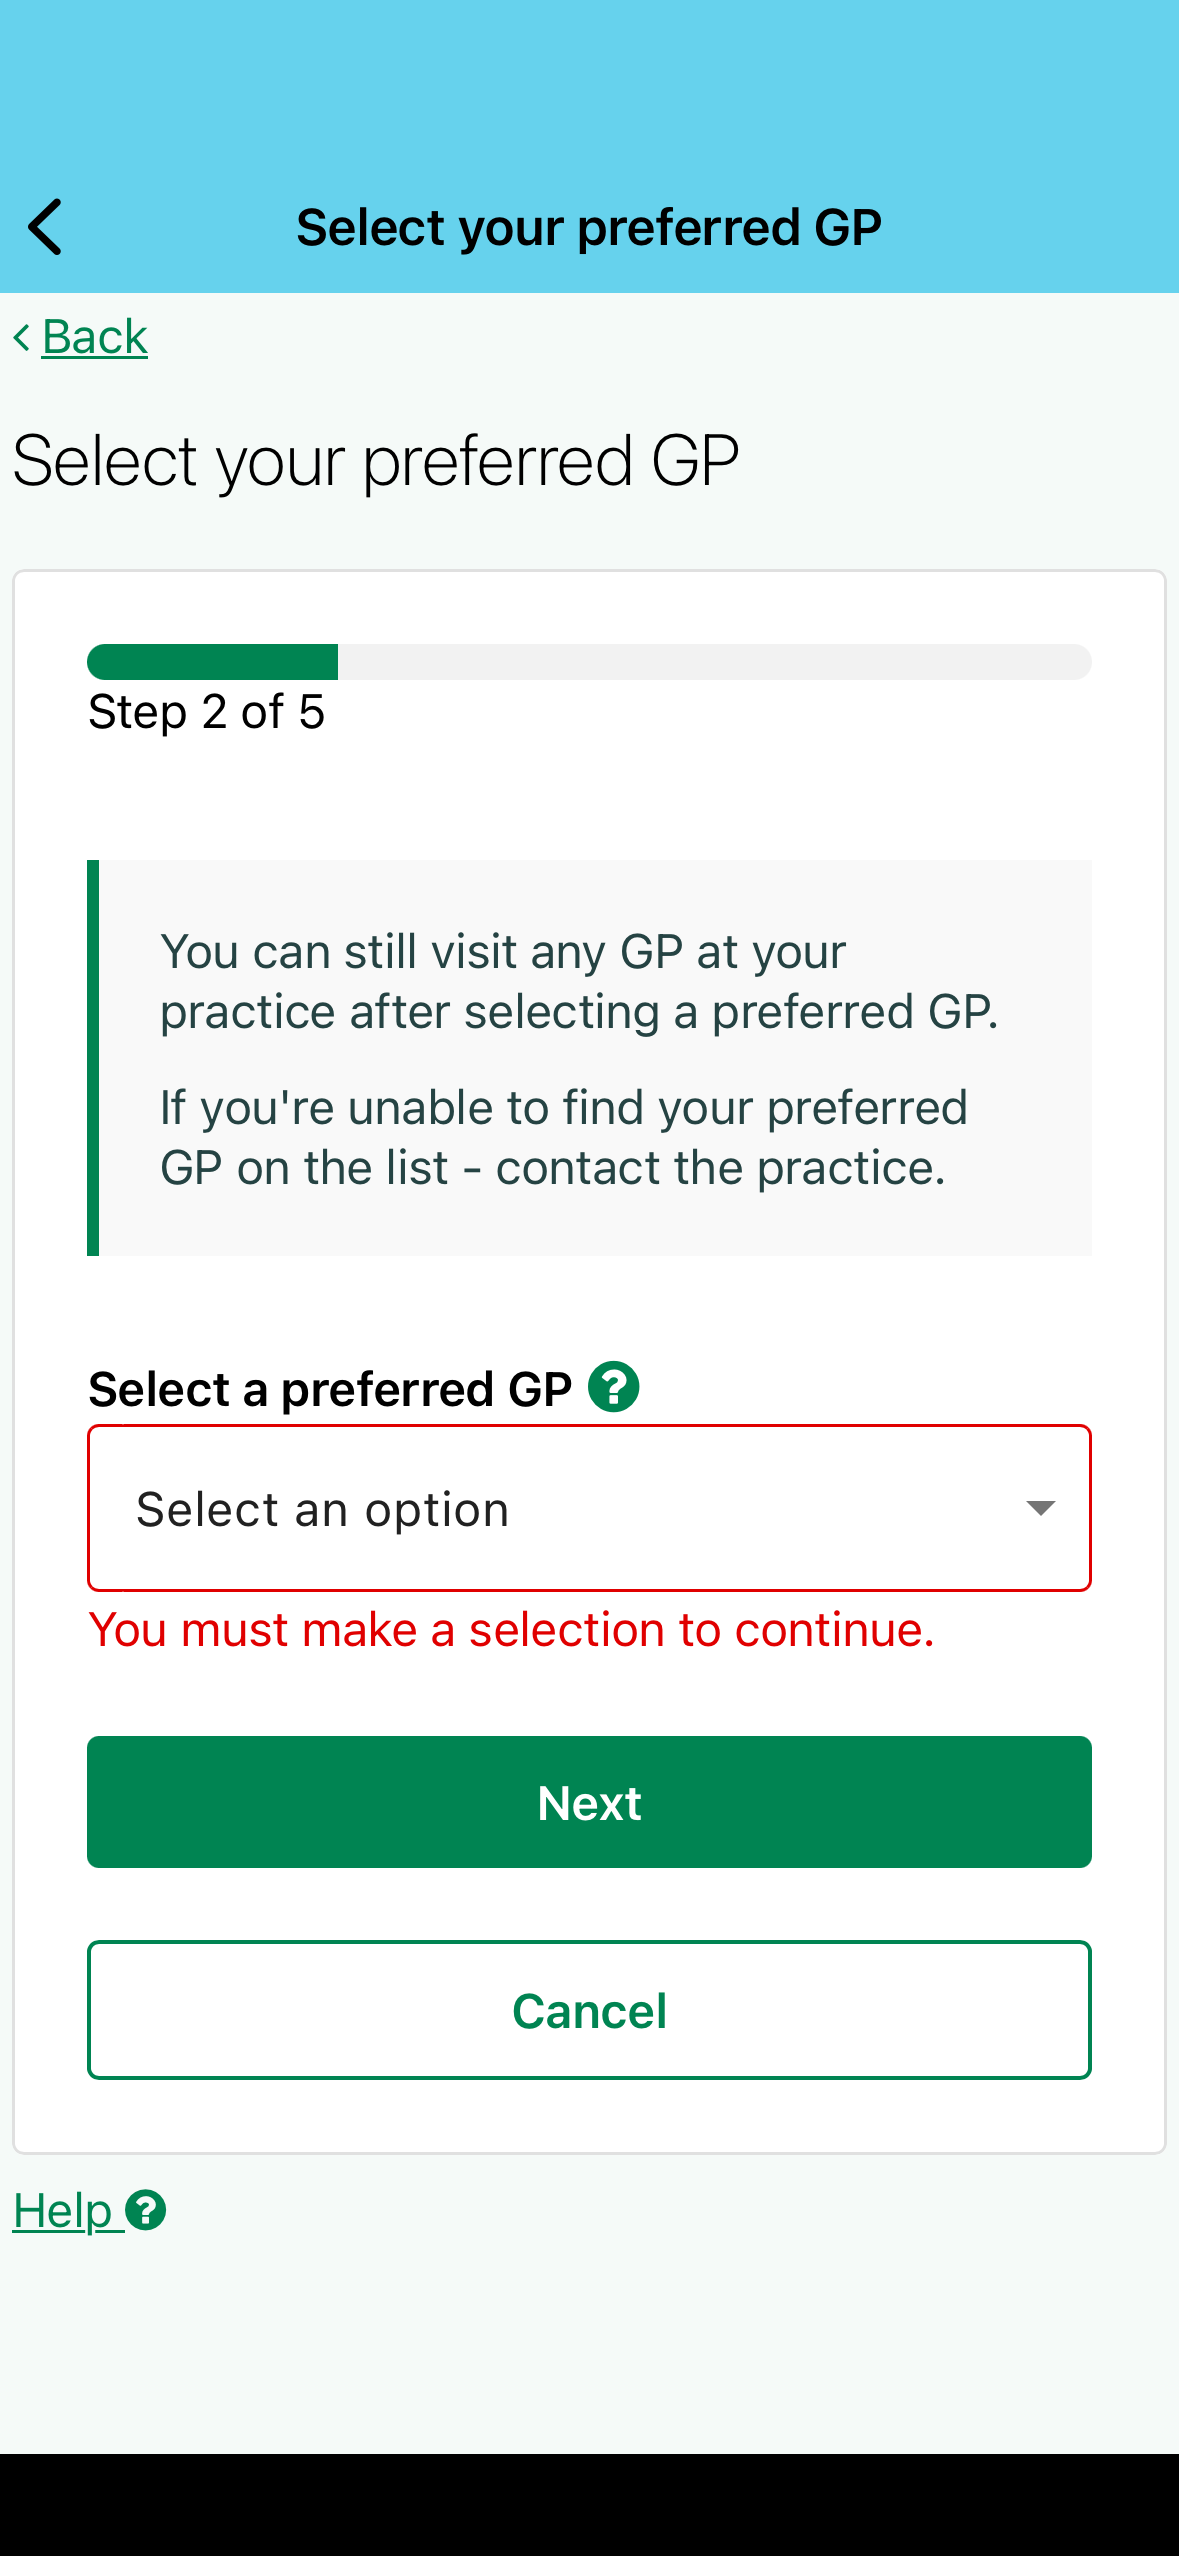Open the help tooltip beside Select a preferred GP

[613, 1387]
